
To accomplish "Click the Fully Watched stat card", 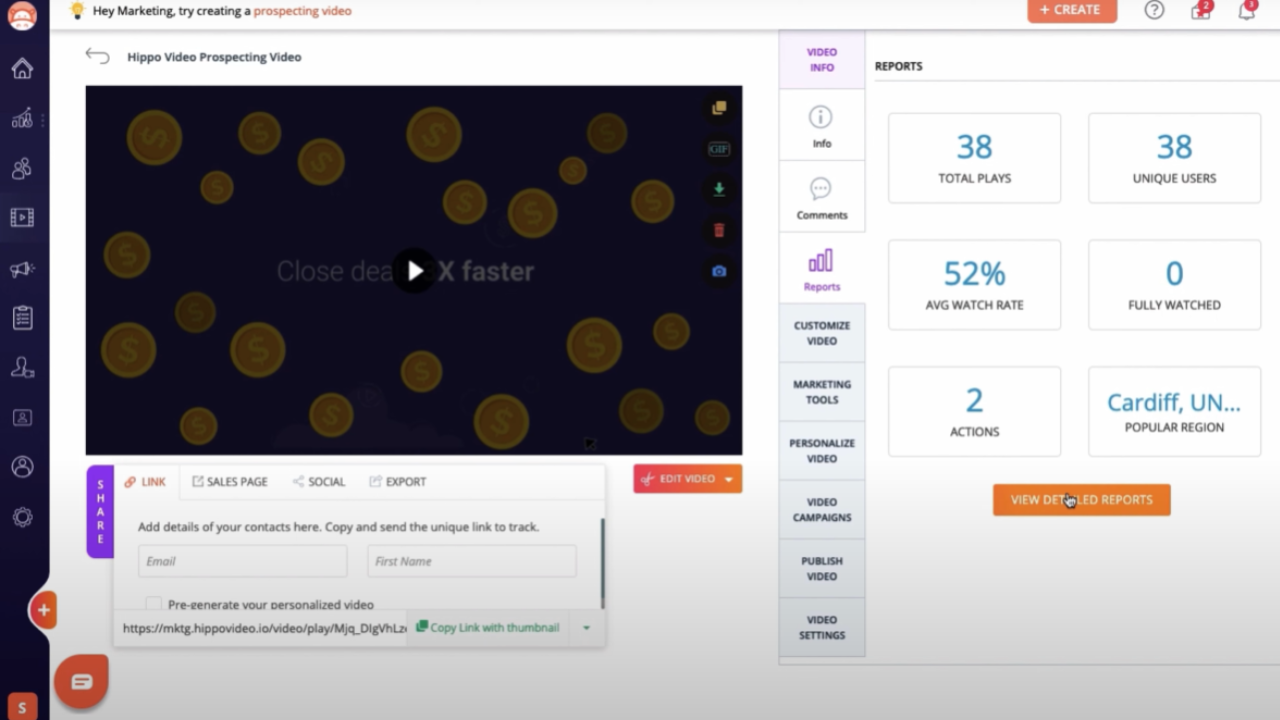I will pos(1174,285).
